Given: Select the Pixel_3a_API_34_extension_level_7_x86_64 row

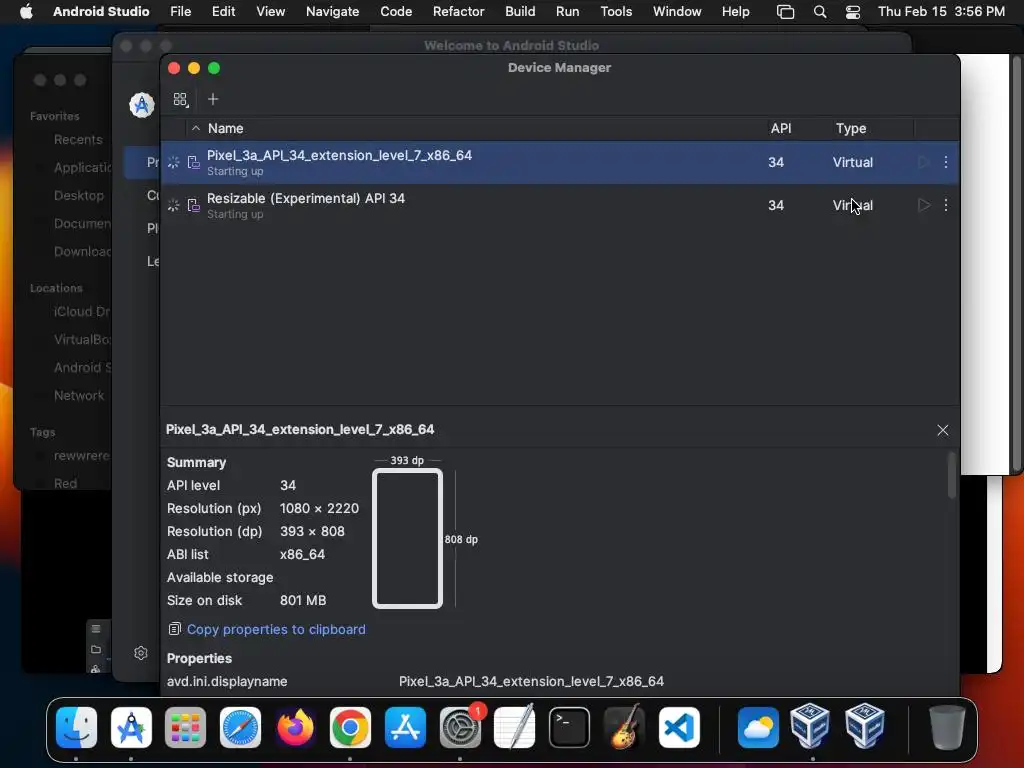Looking at the screenshot, I should [x=560, y=162].
